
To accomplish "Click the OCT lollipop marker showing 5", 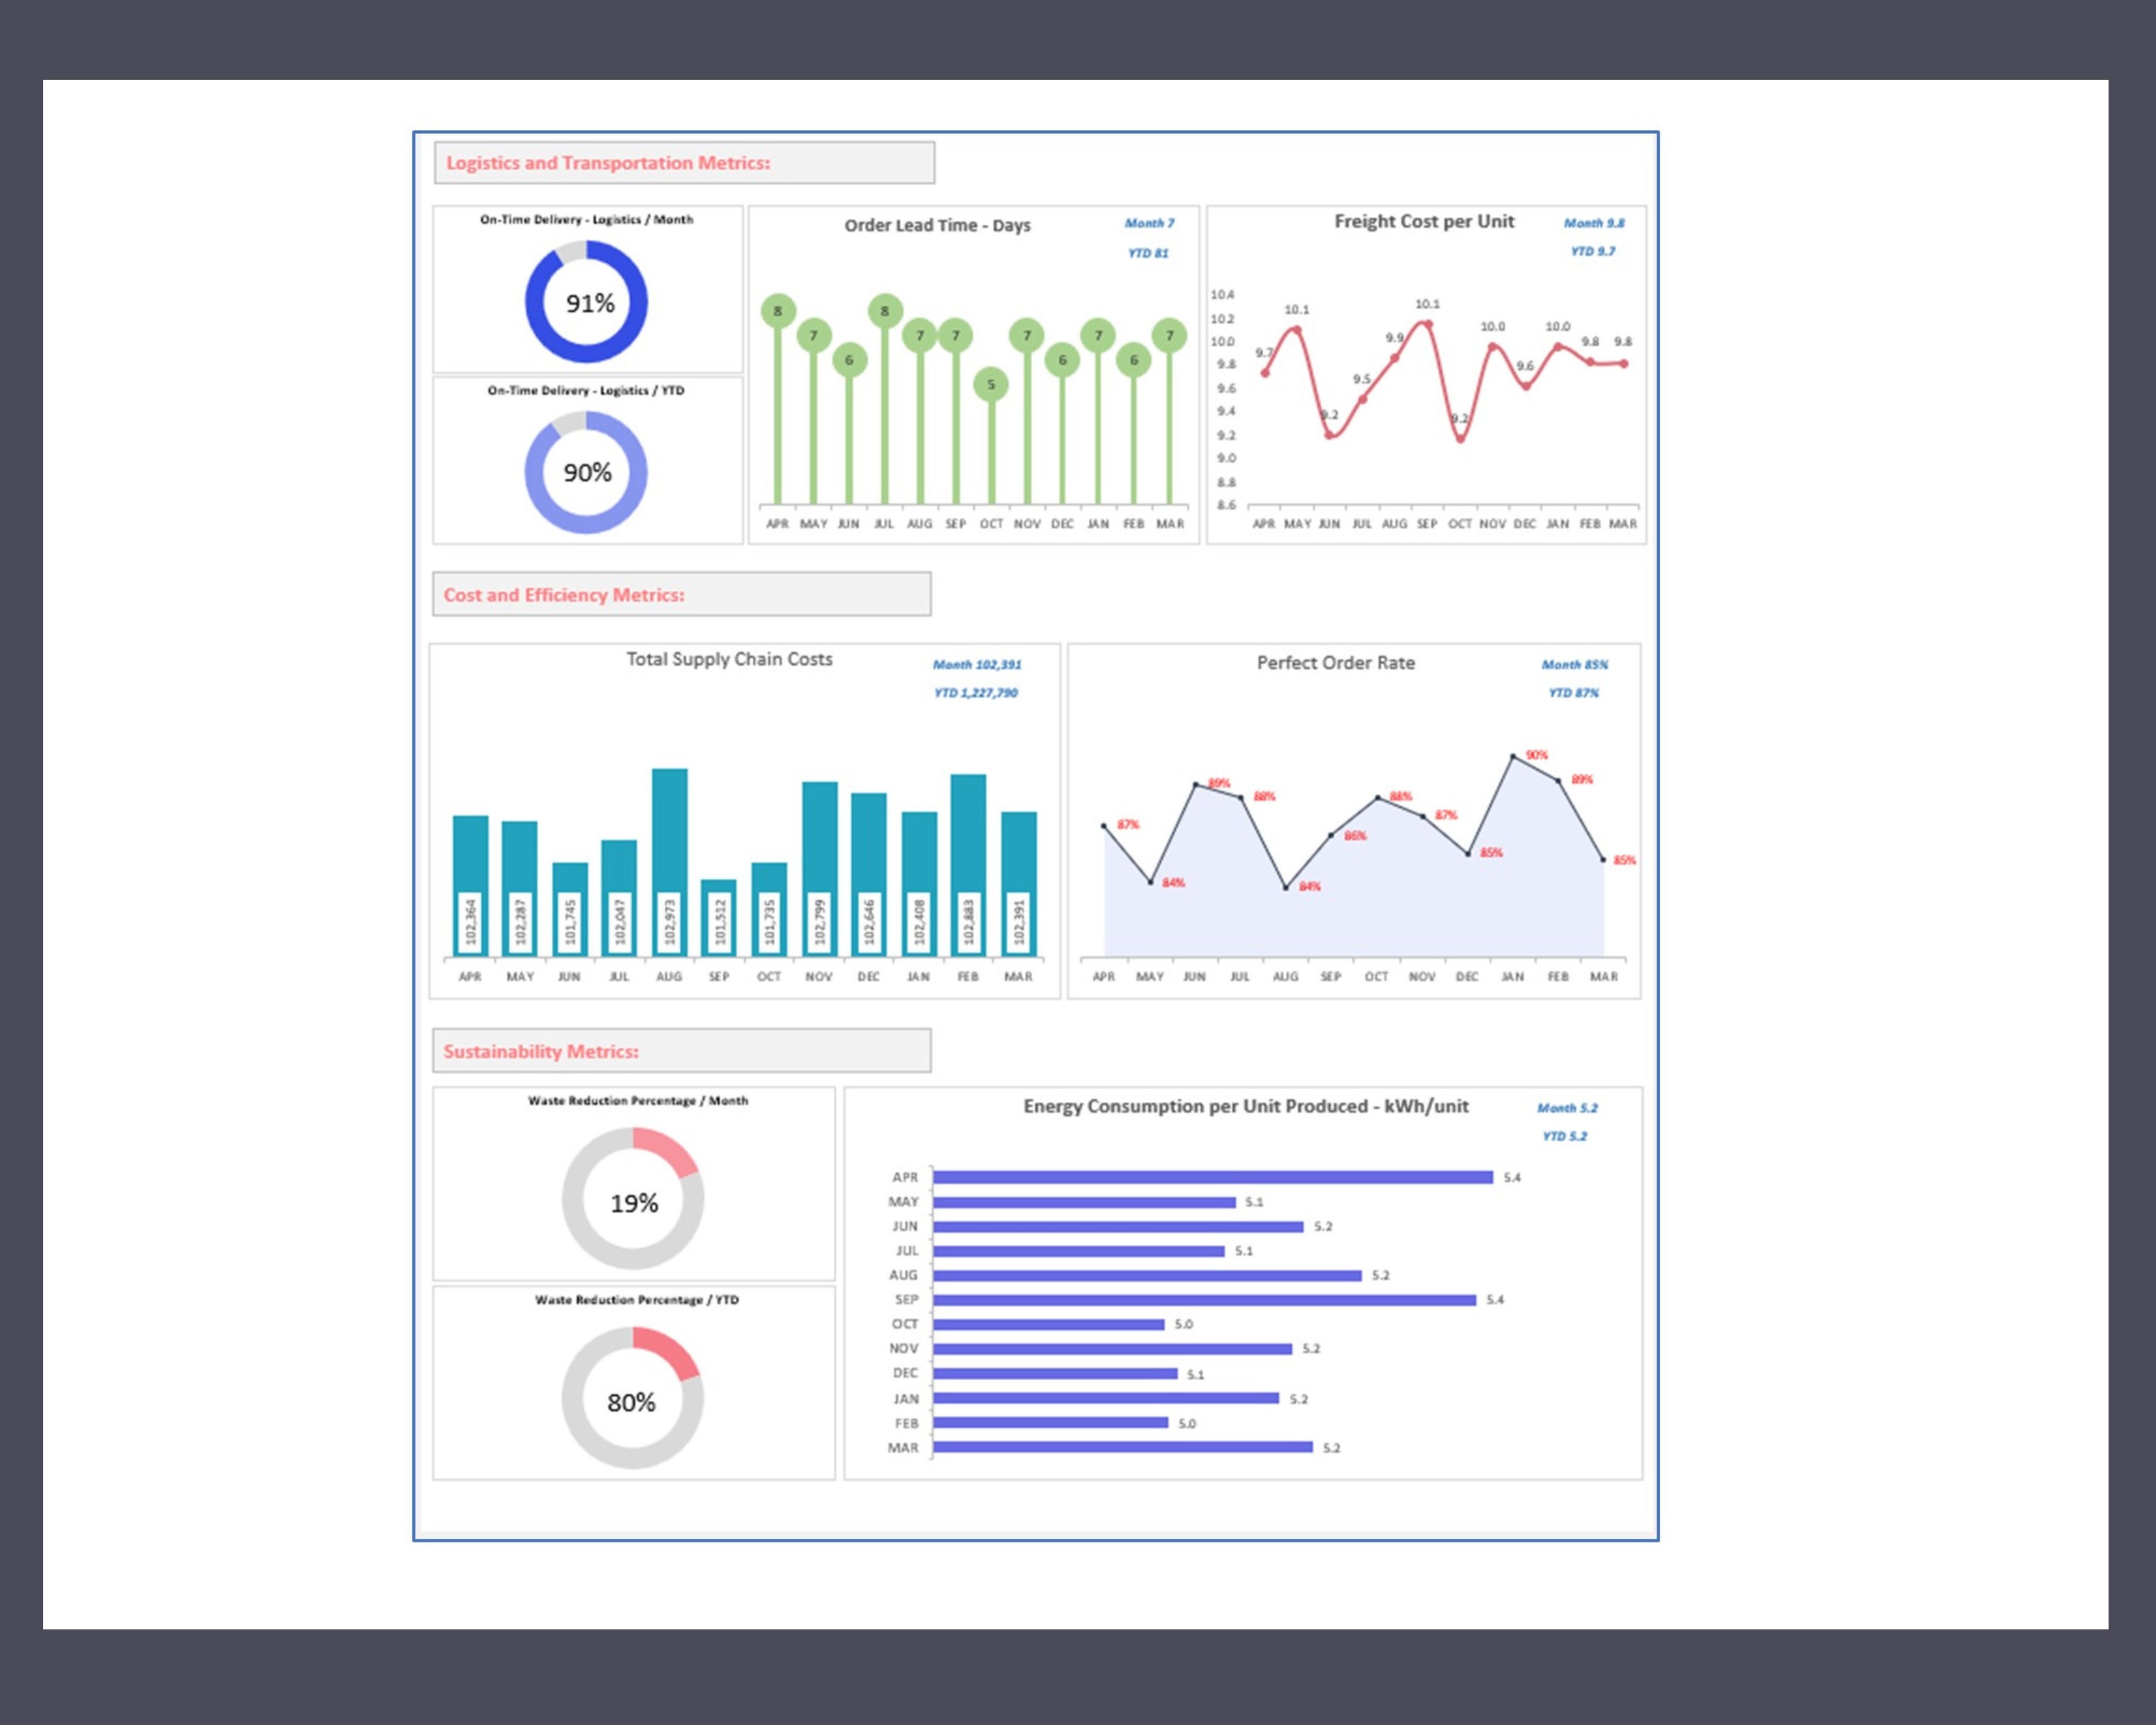I will coord(991,384).
